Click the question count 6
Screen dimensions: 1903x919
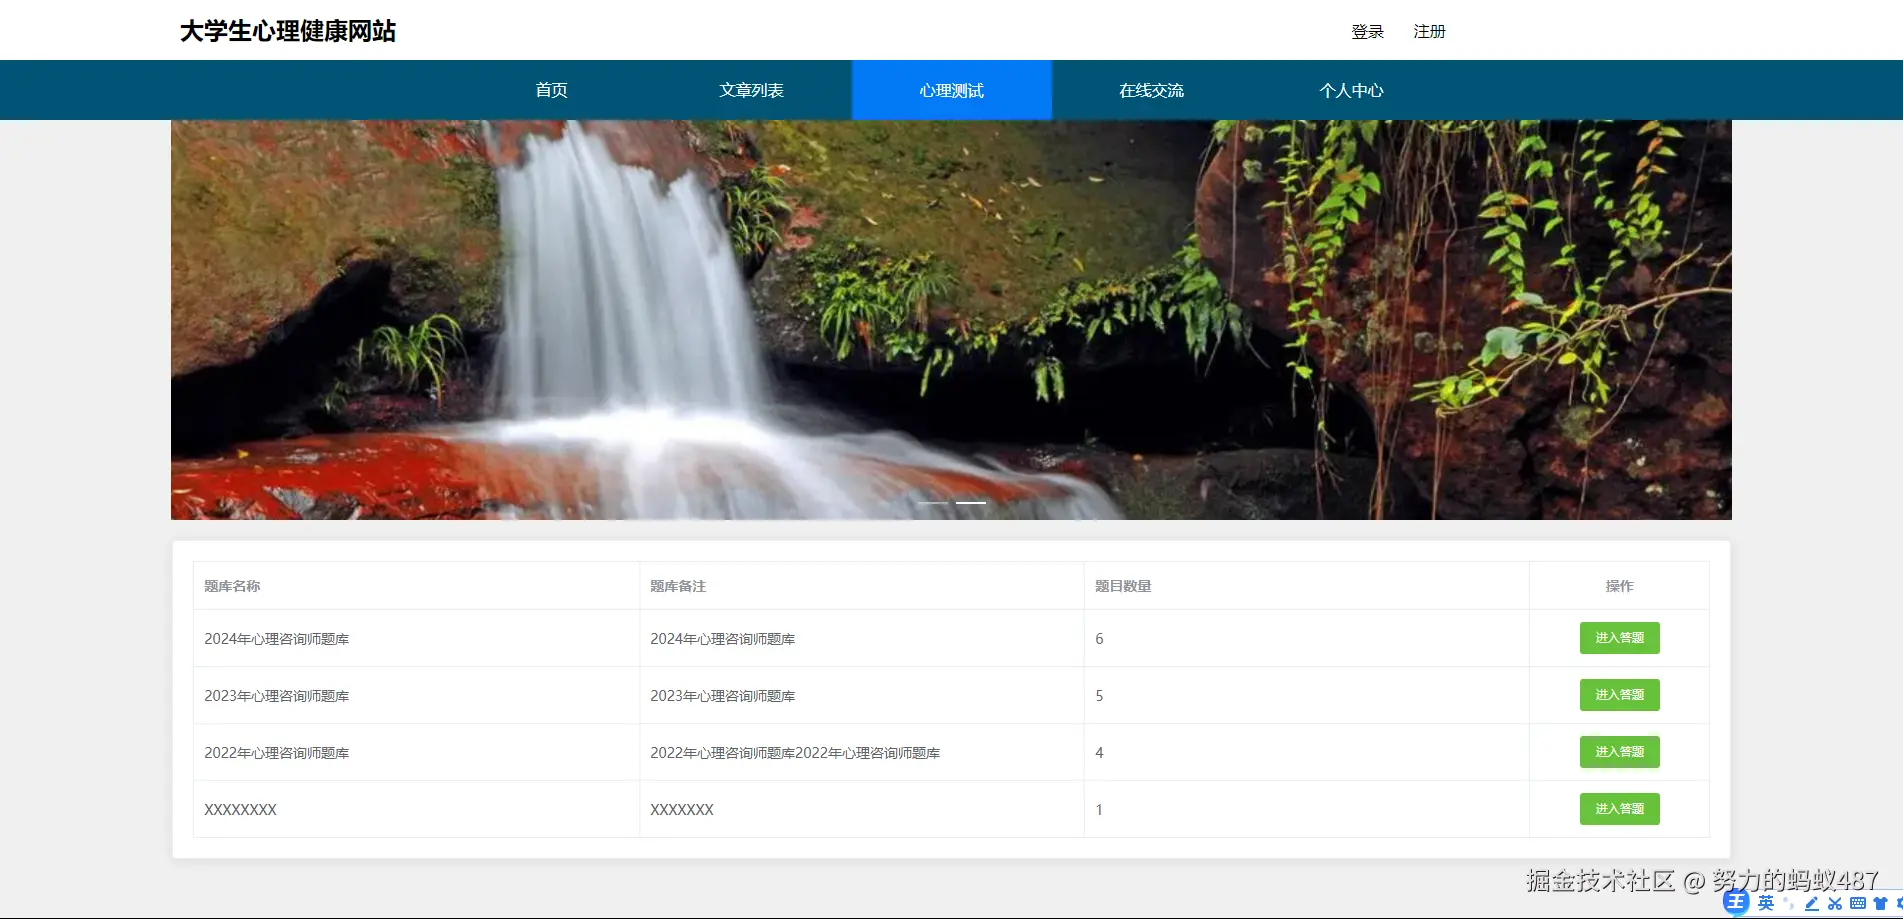click(1099, 639)
